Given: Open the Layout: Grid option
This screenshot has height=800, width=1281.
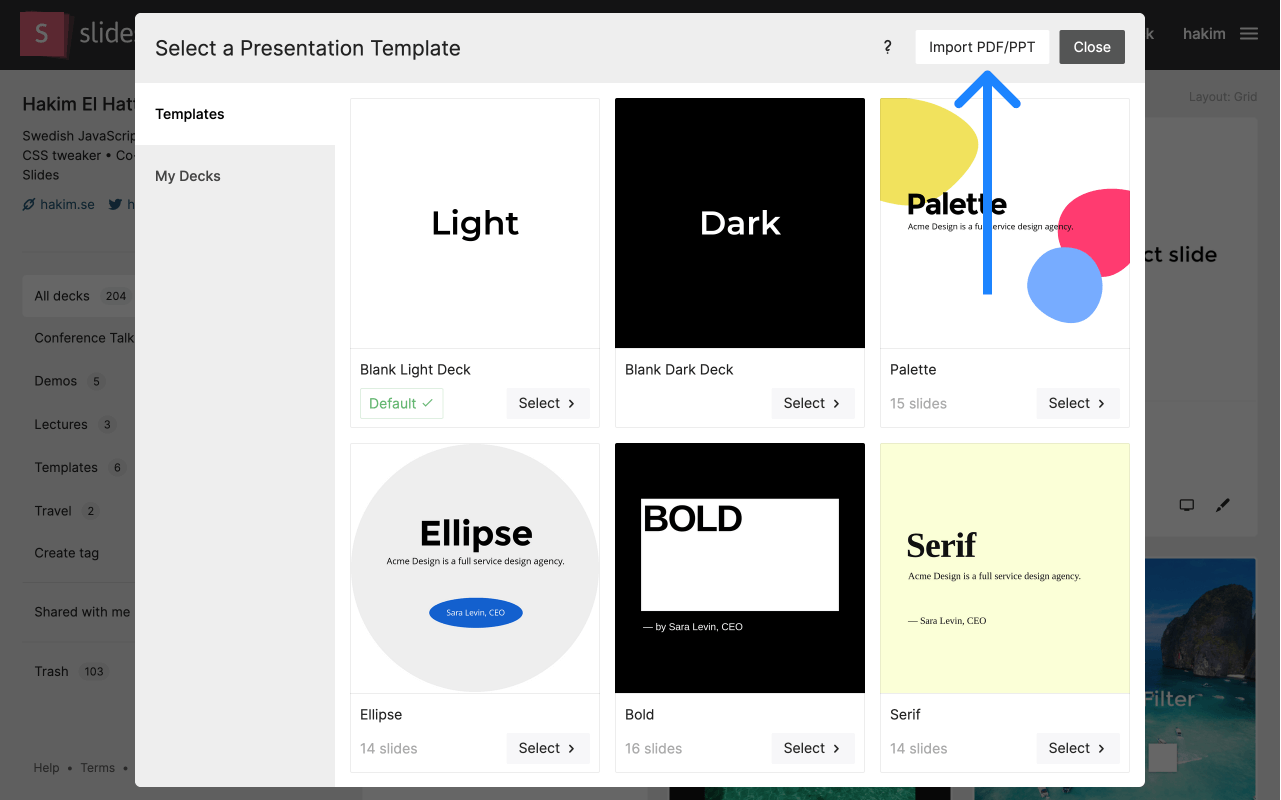Looking at the screenshot, I should click(1221, 96).
